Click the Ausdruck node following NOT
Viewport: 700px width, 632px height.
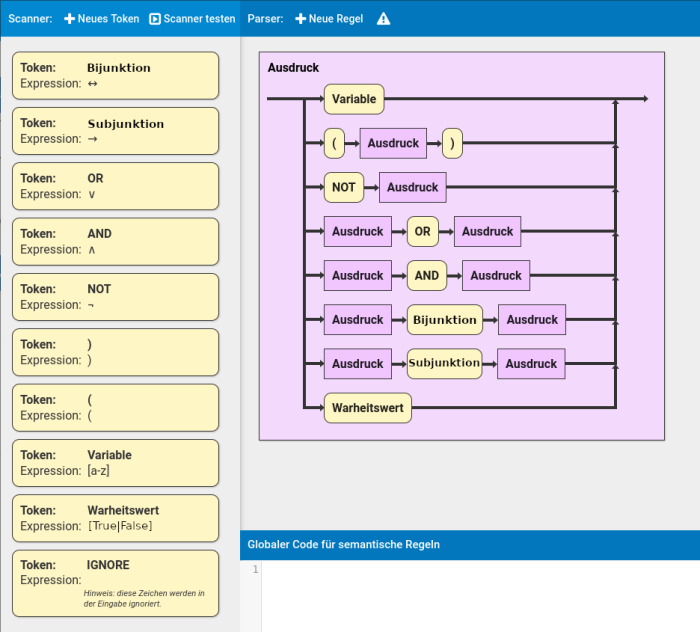tap(412, 187)
